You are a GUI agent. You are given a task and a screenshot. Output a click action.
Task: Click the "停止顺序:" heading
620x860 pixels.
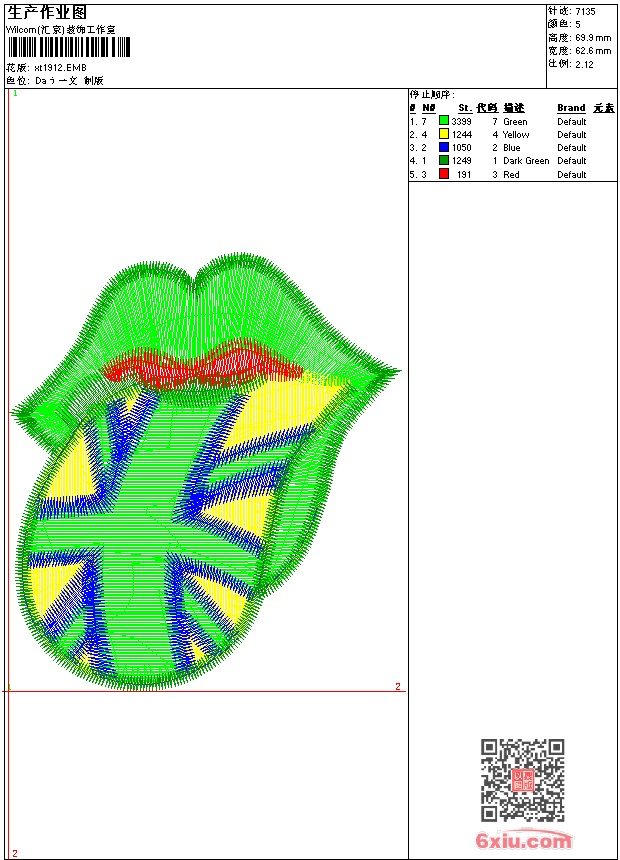click(x=432, y=95)
